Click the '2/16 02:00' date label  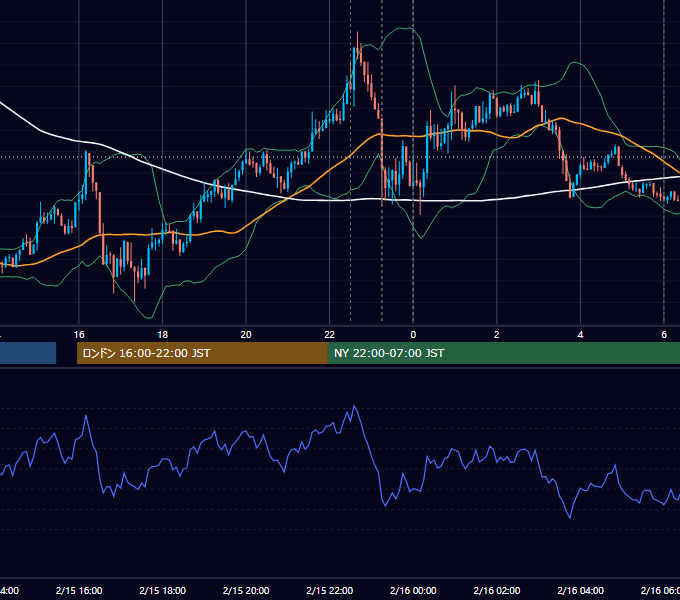point(497,590)
